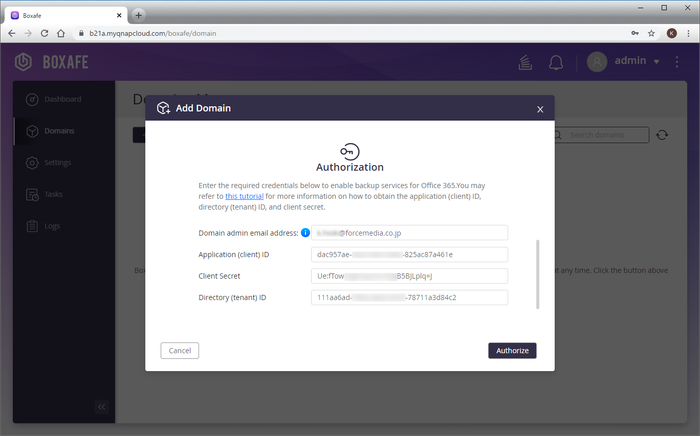Go to Dashboard in the sidebar
The image size is (700, 436).
pyautogui.click(x=62, y=99)
